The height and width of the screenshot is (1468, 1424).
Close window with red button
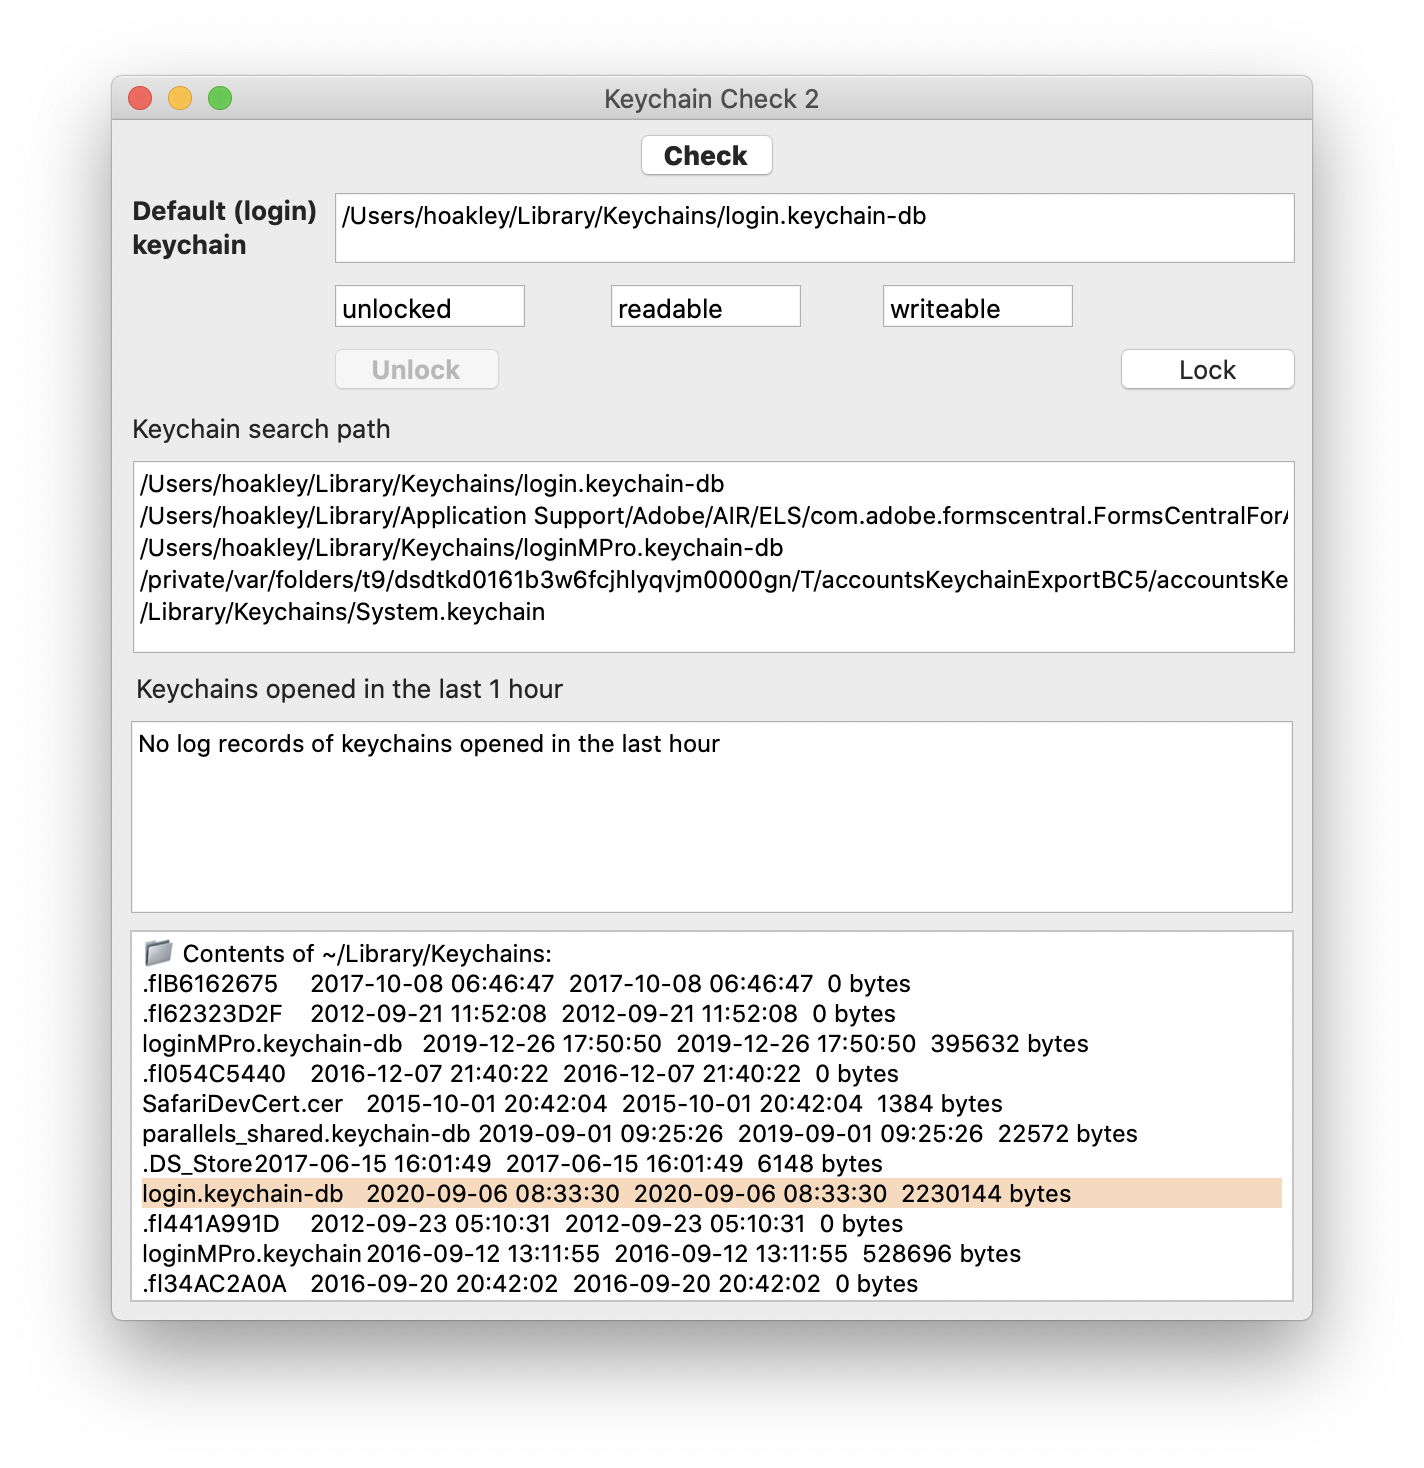(x=141, y=98)
